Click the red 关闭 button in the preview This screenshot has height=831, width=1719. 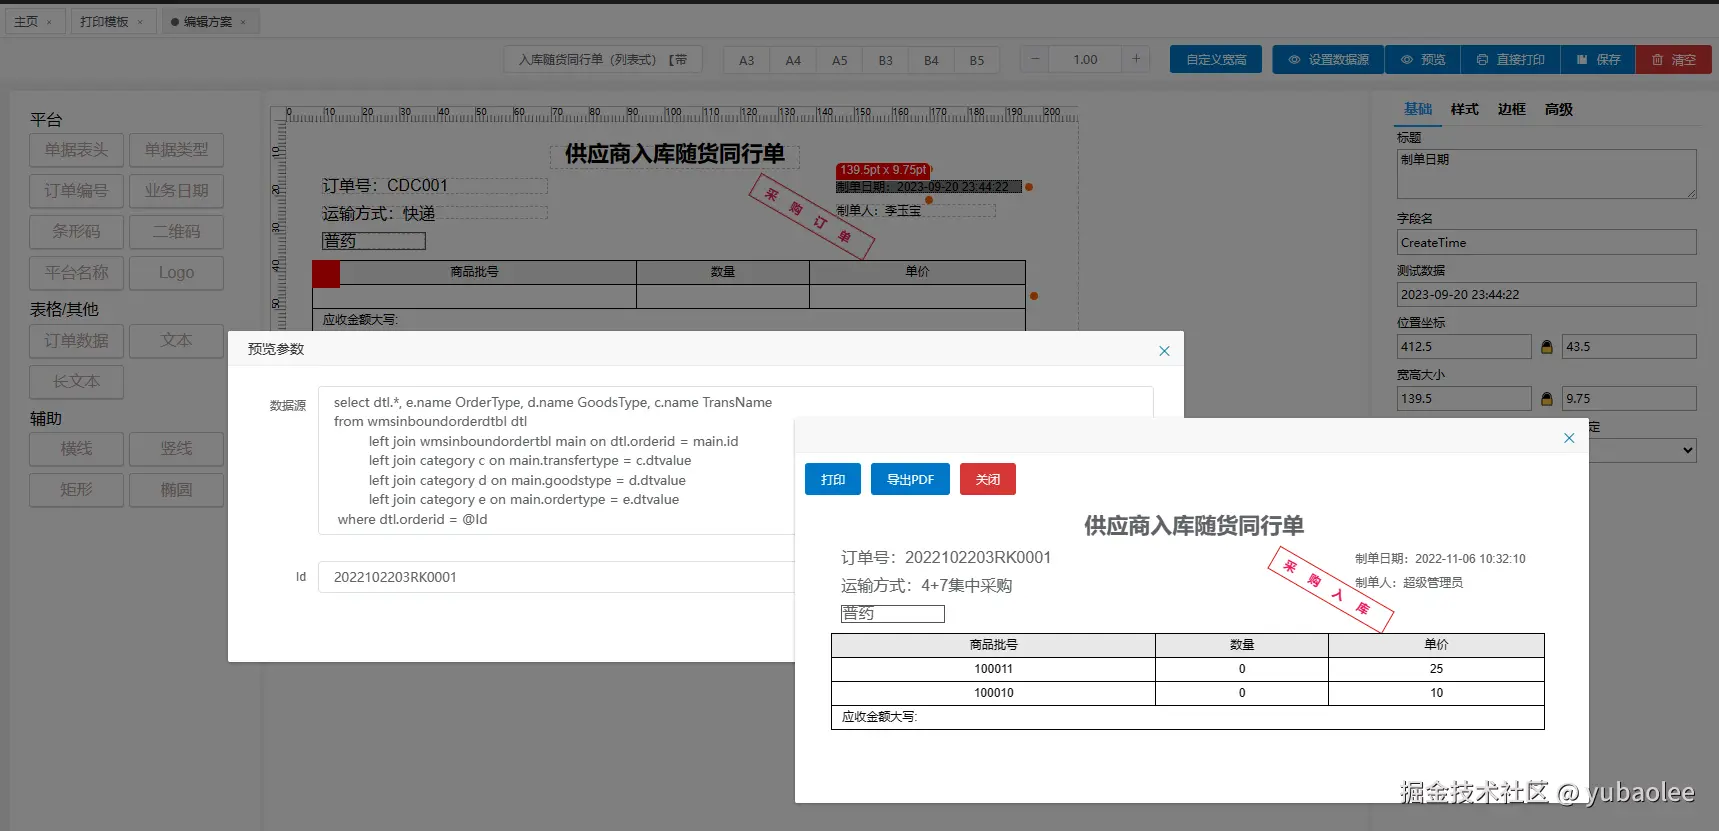click(x=988, y=480)
